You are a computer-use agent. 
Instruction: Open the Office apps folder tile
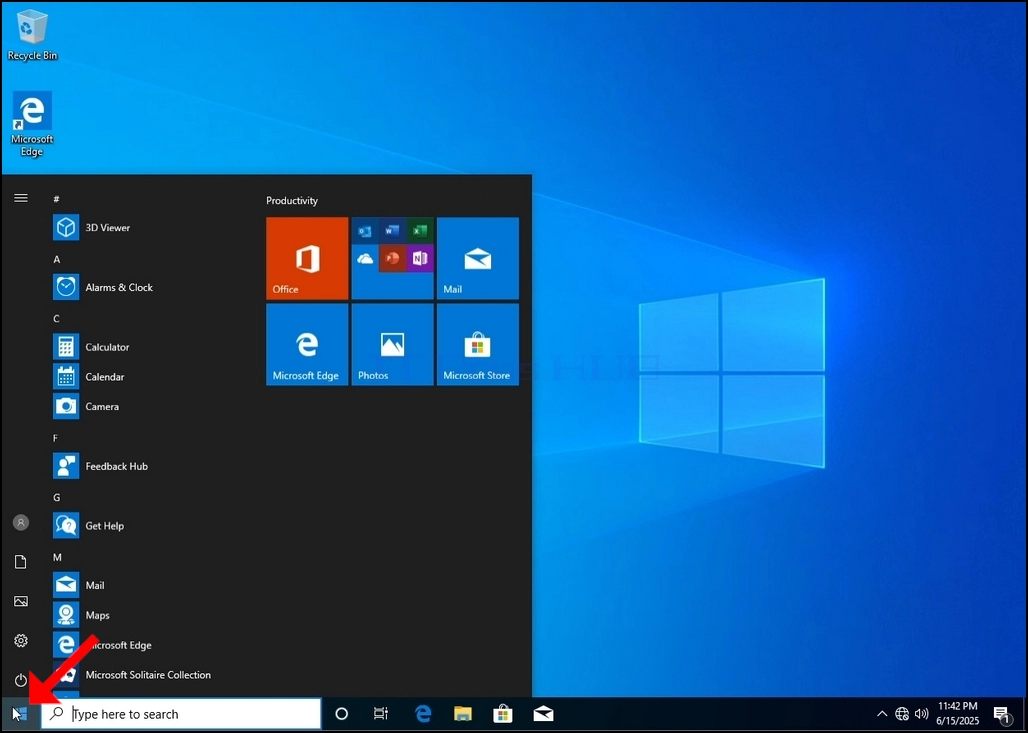point(392,258)
